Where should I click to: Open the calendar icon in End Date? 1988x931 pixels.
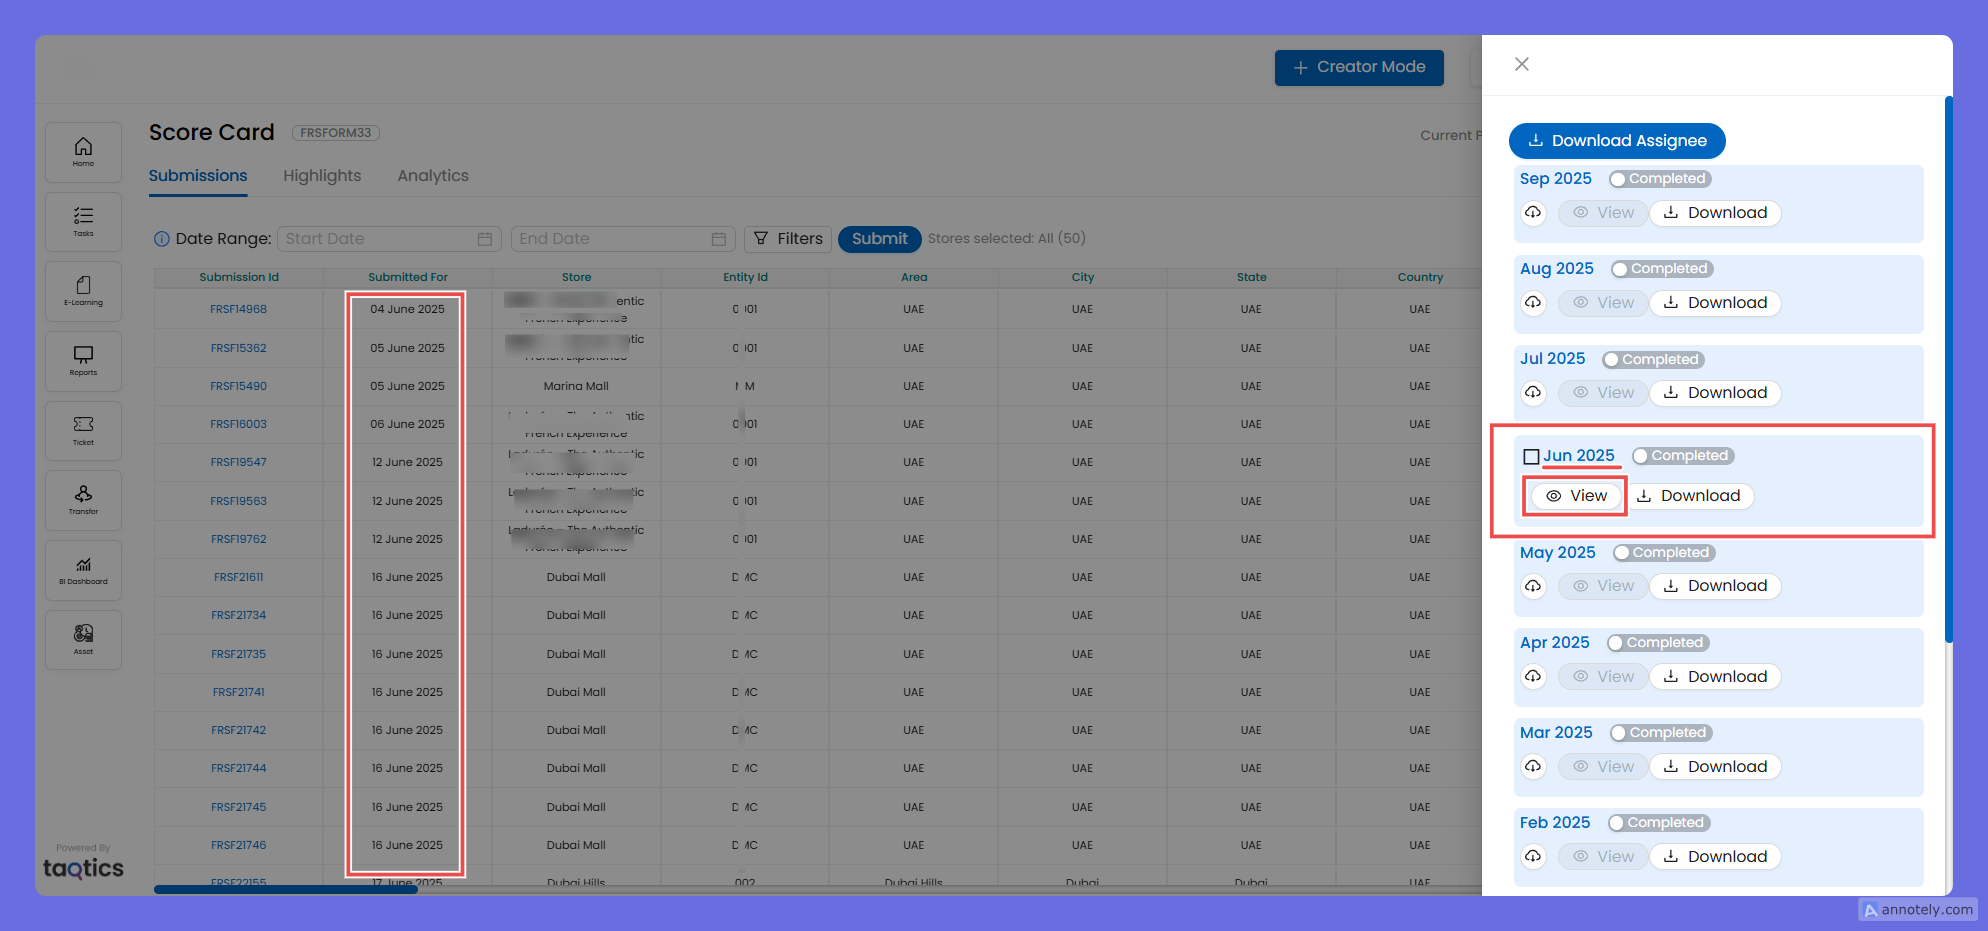click(x=719, y=239)
